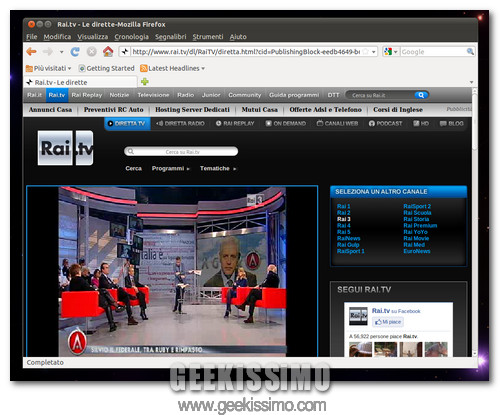
Task: Select the BLOG tab
Action: click(452, 123)
